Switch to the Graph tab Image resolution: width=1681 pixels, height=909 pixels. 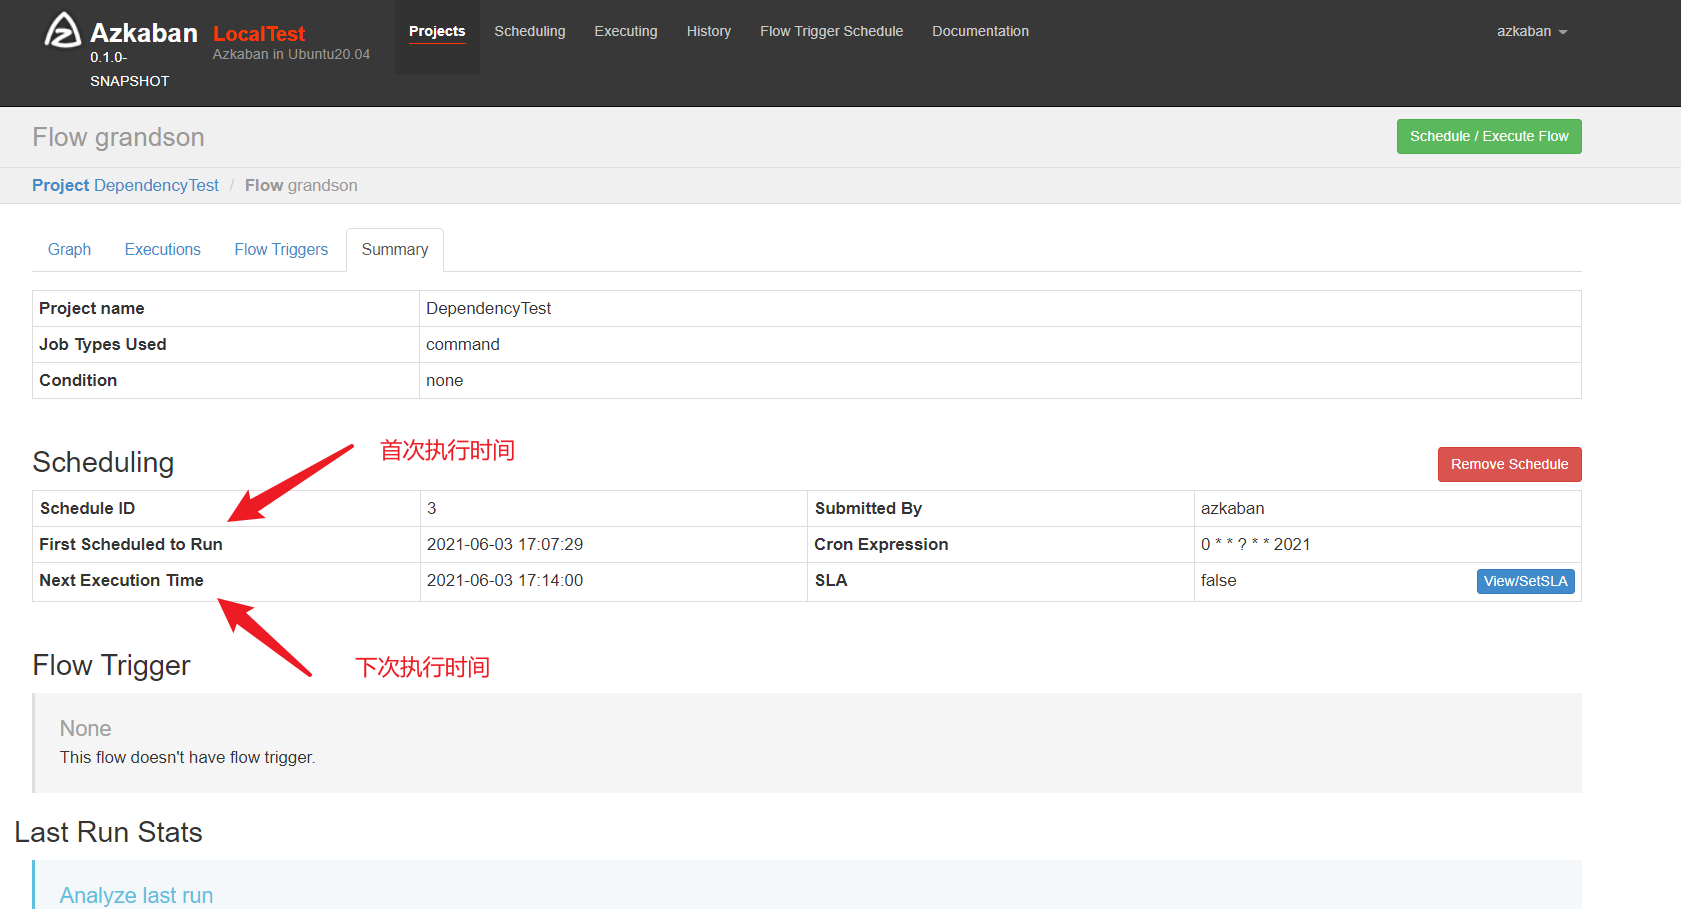tap(69, 249)
